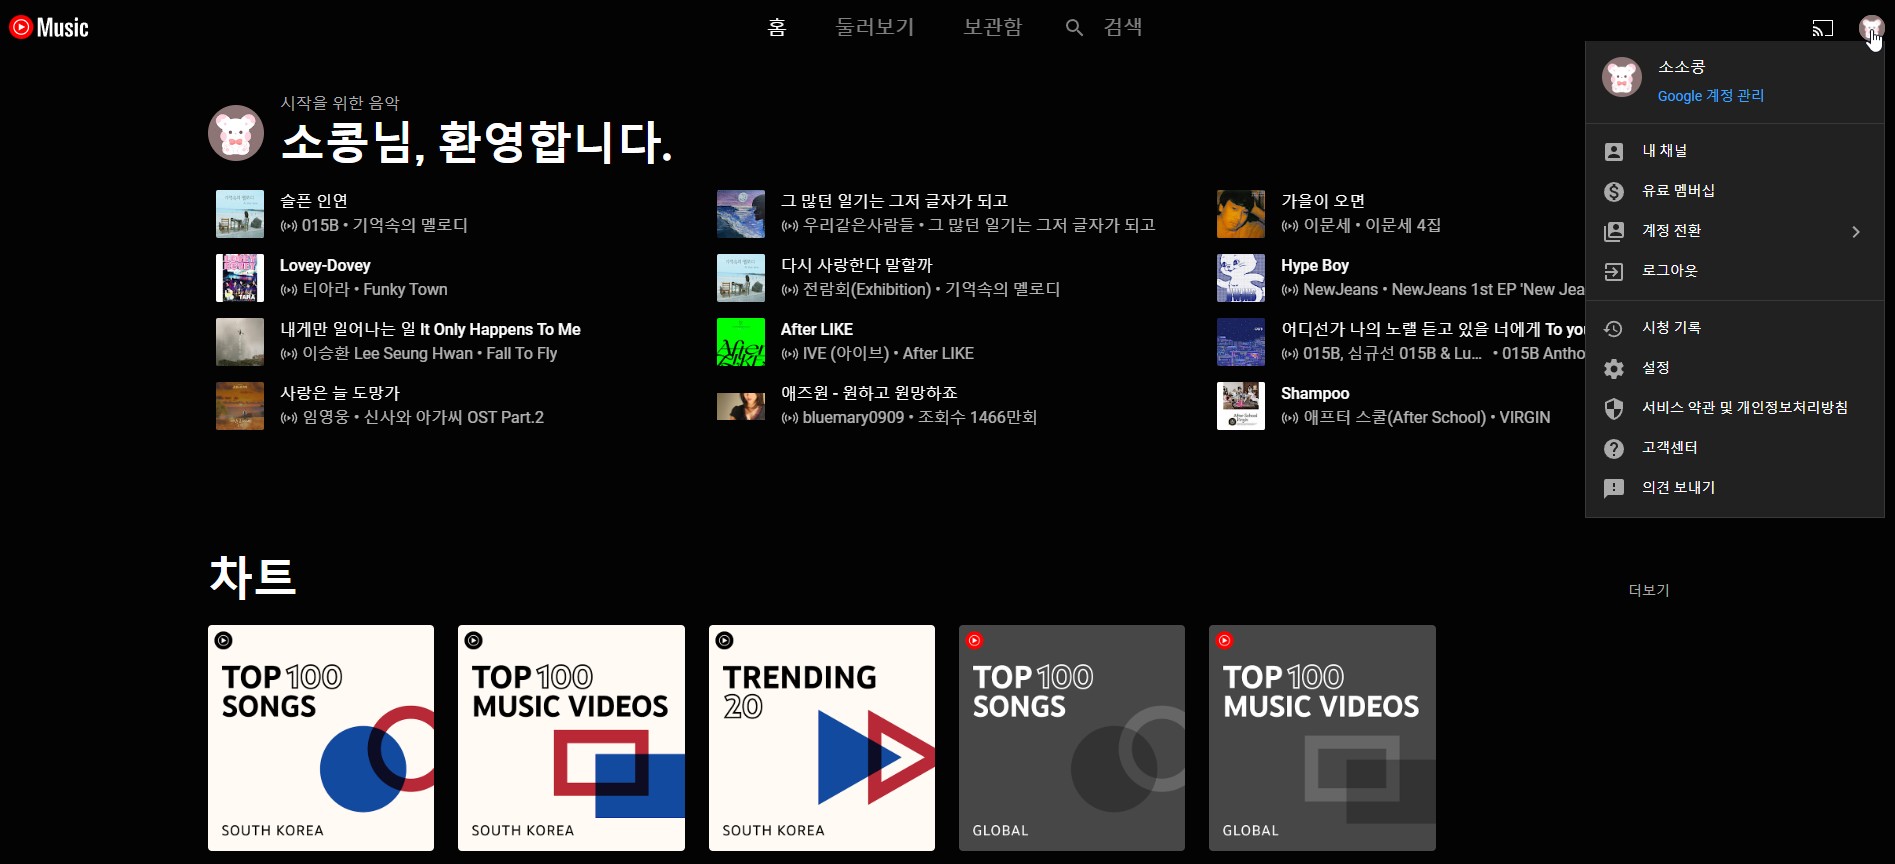Open Top 100 Songs Global chart
Screen dimensions: 1895x864
point(1072,738)
